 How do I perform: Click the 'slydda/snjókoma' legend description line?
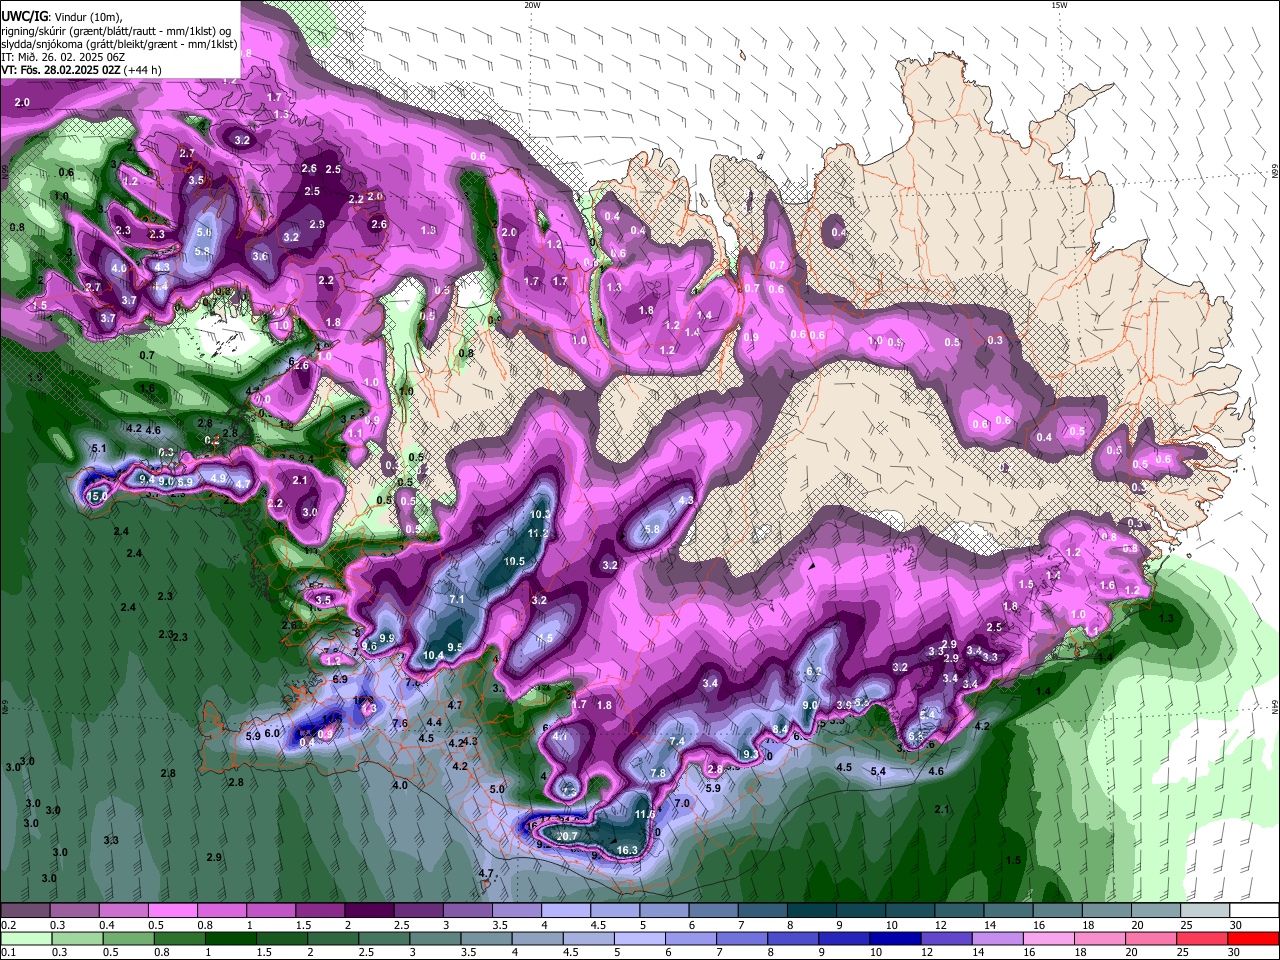click(x=119, y=44)
